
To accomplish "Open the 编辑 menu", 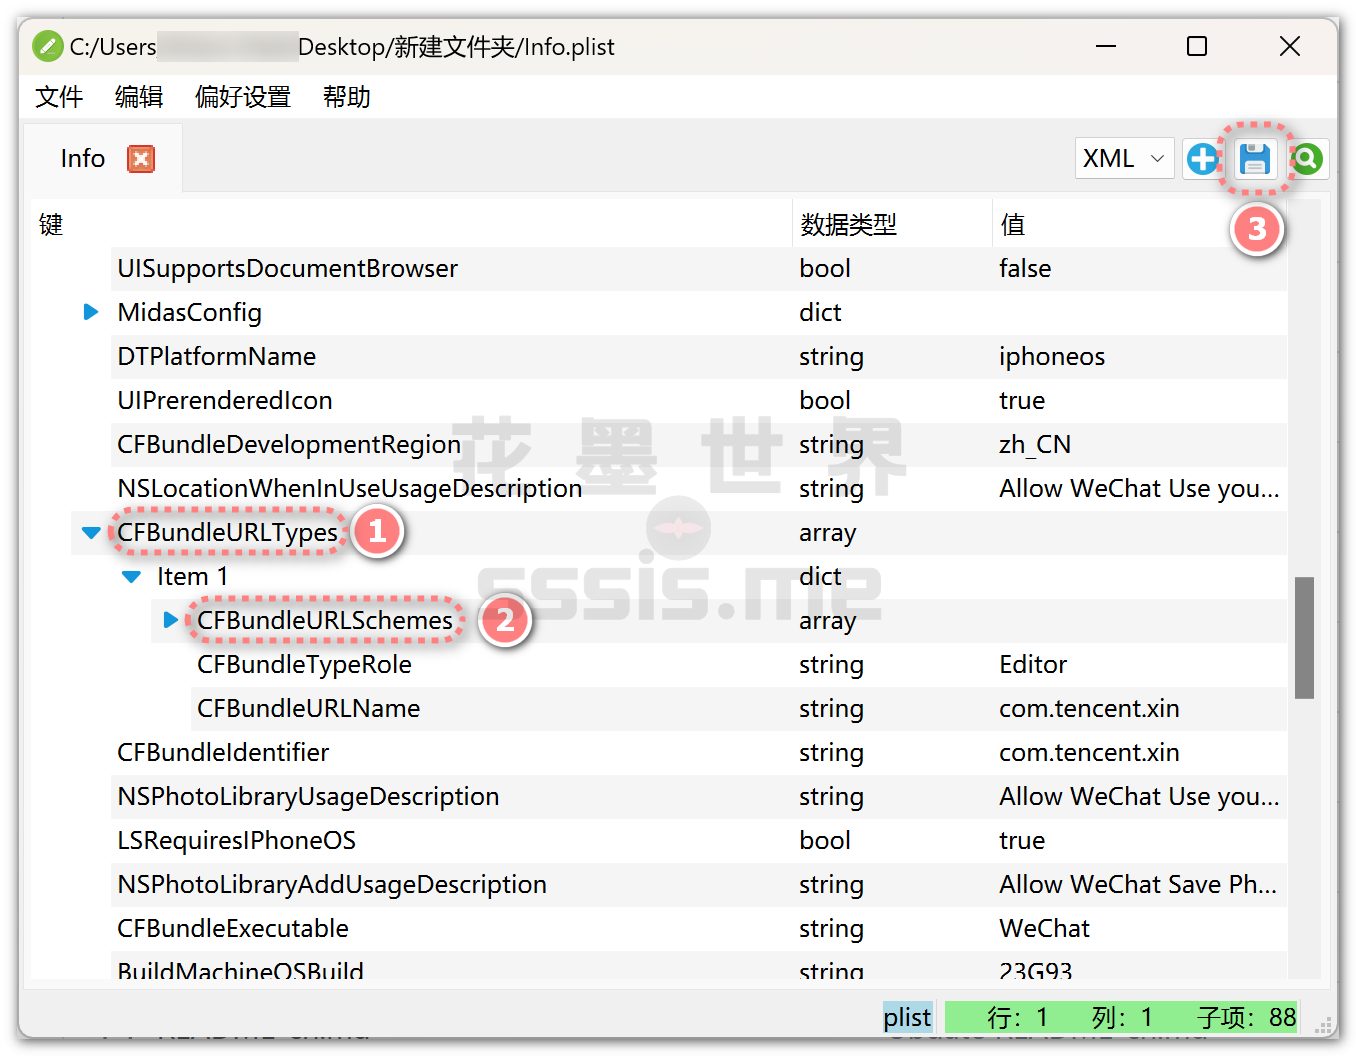I will coord(139,97).
